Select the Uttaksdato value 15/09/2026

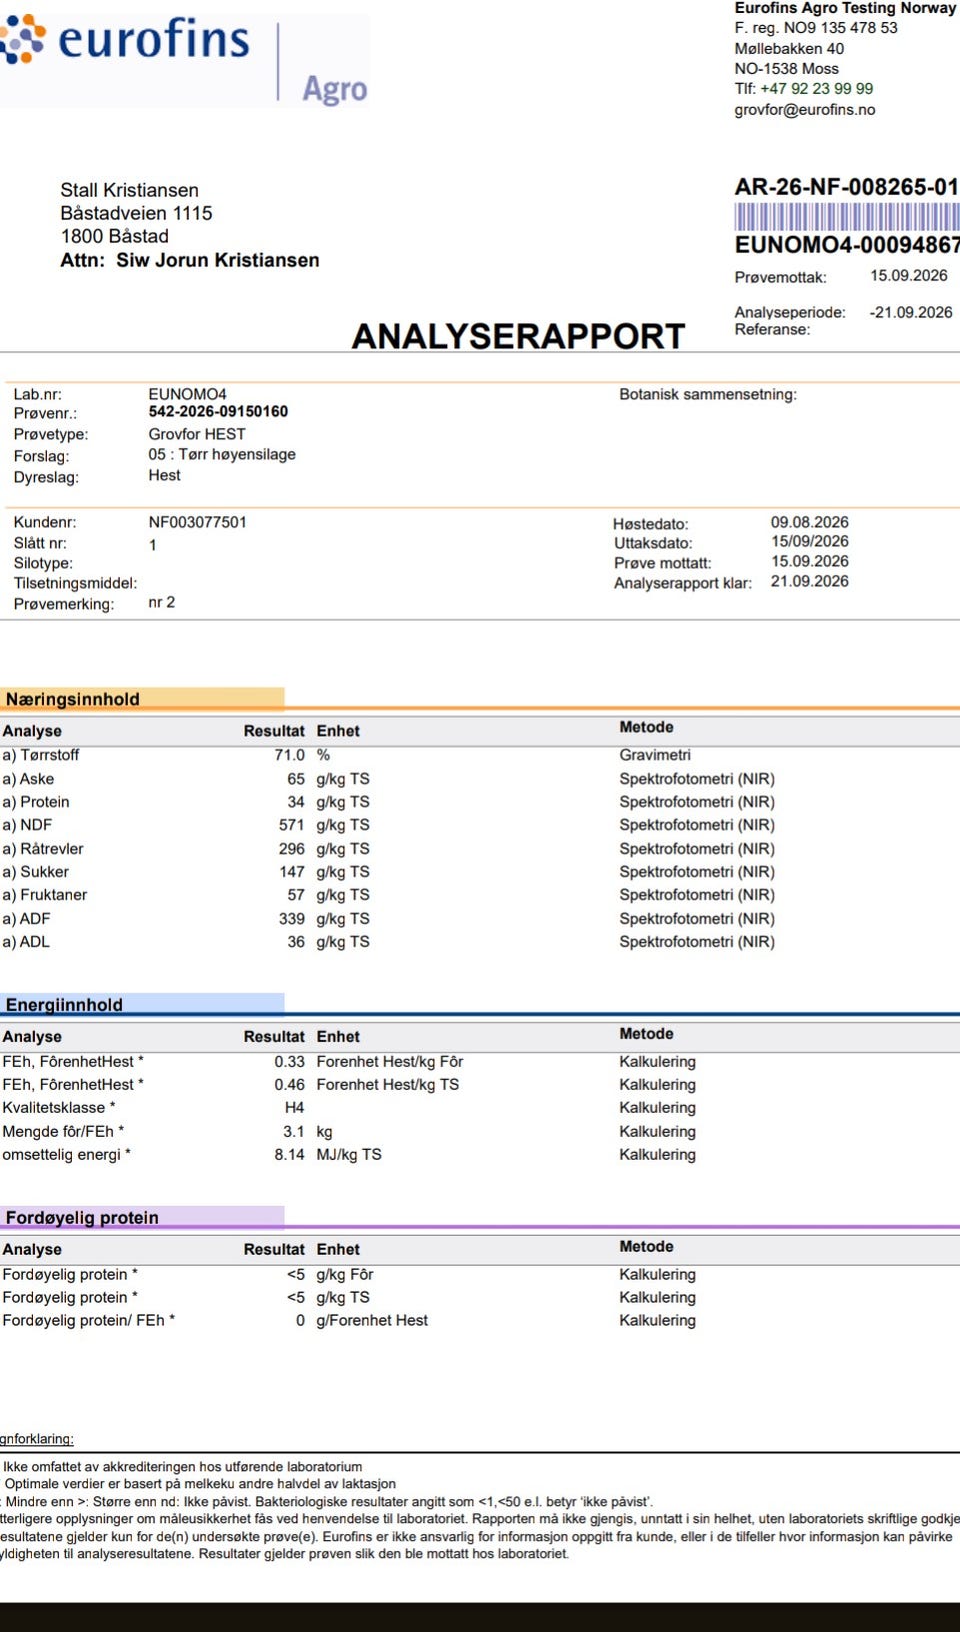809,542
